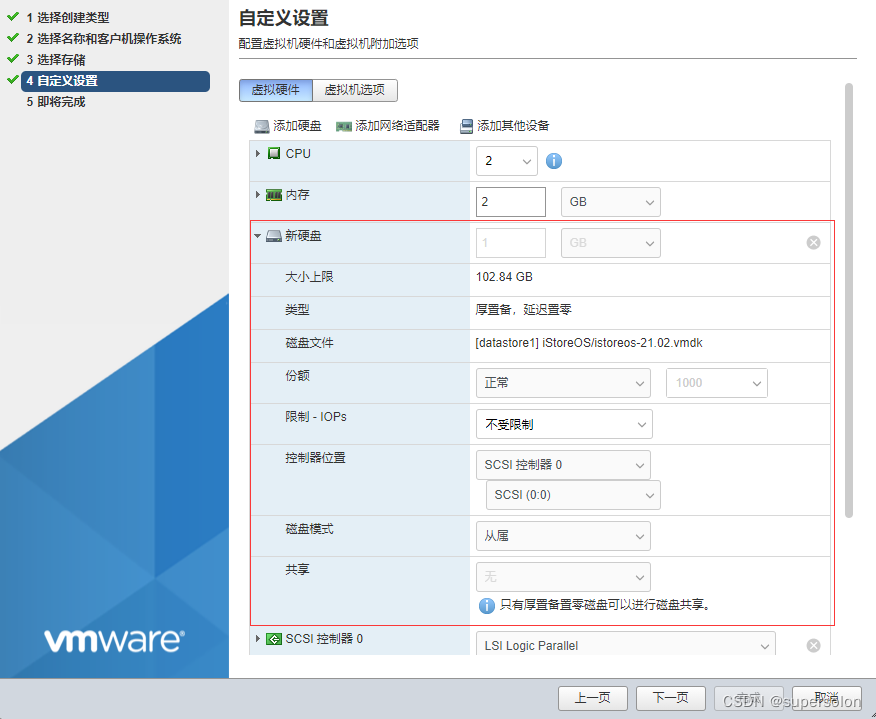
Task: Click the add hard disk icon
Action: tap(261, 126)
